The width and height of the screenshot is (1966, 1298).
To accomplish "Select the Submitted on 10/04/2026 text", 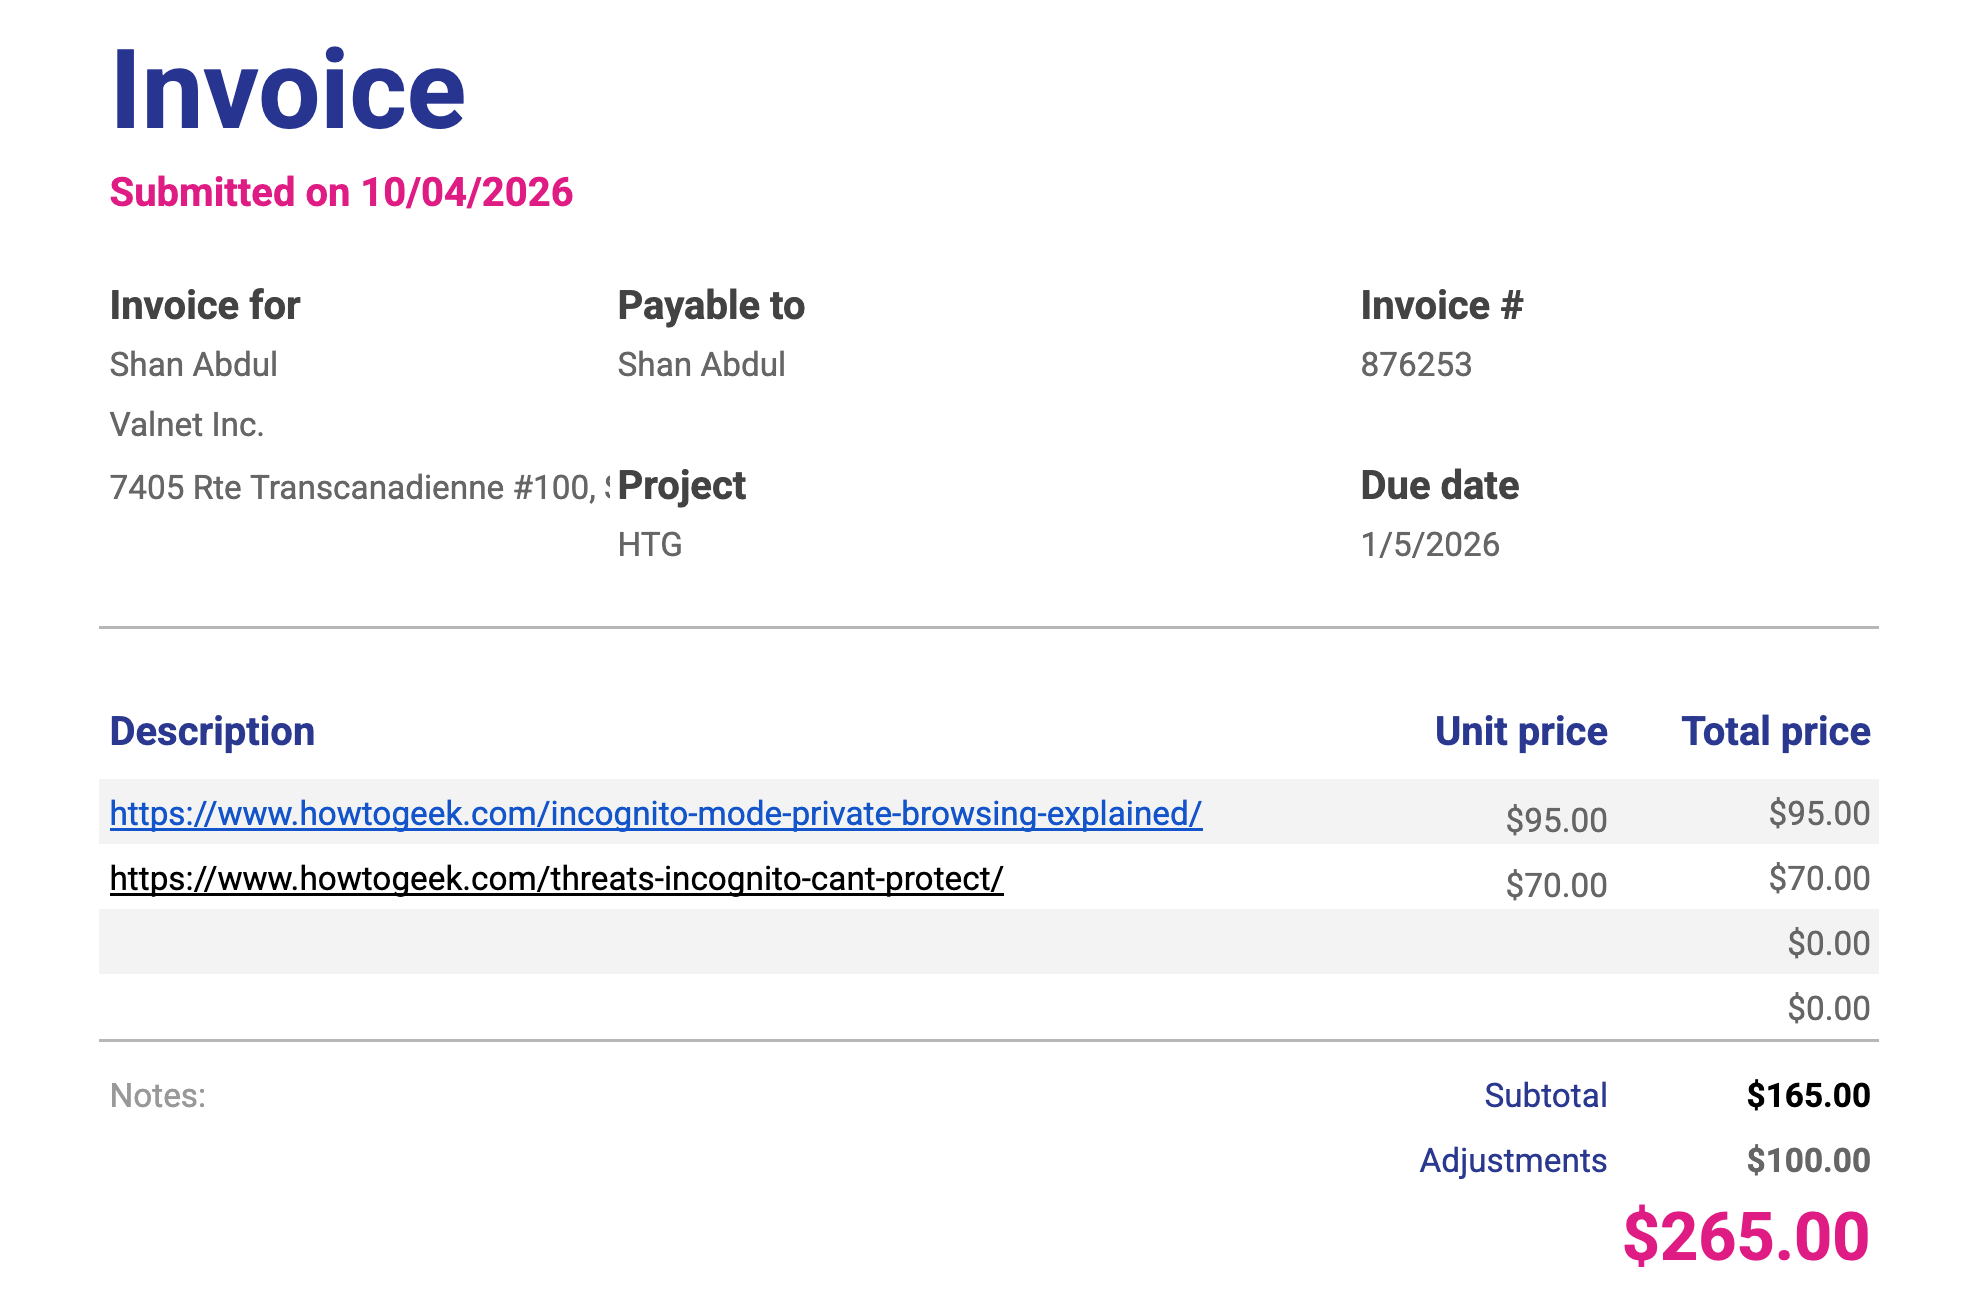I will 341,192.
